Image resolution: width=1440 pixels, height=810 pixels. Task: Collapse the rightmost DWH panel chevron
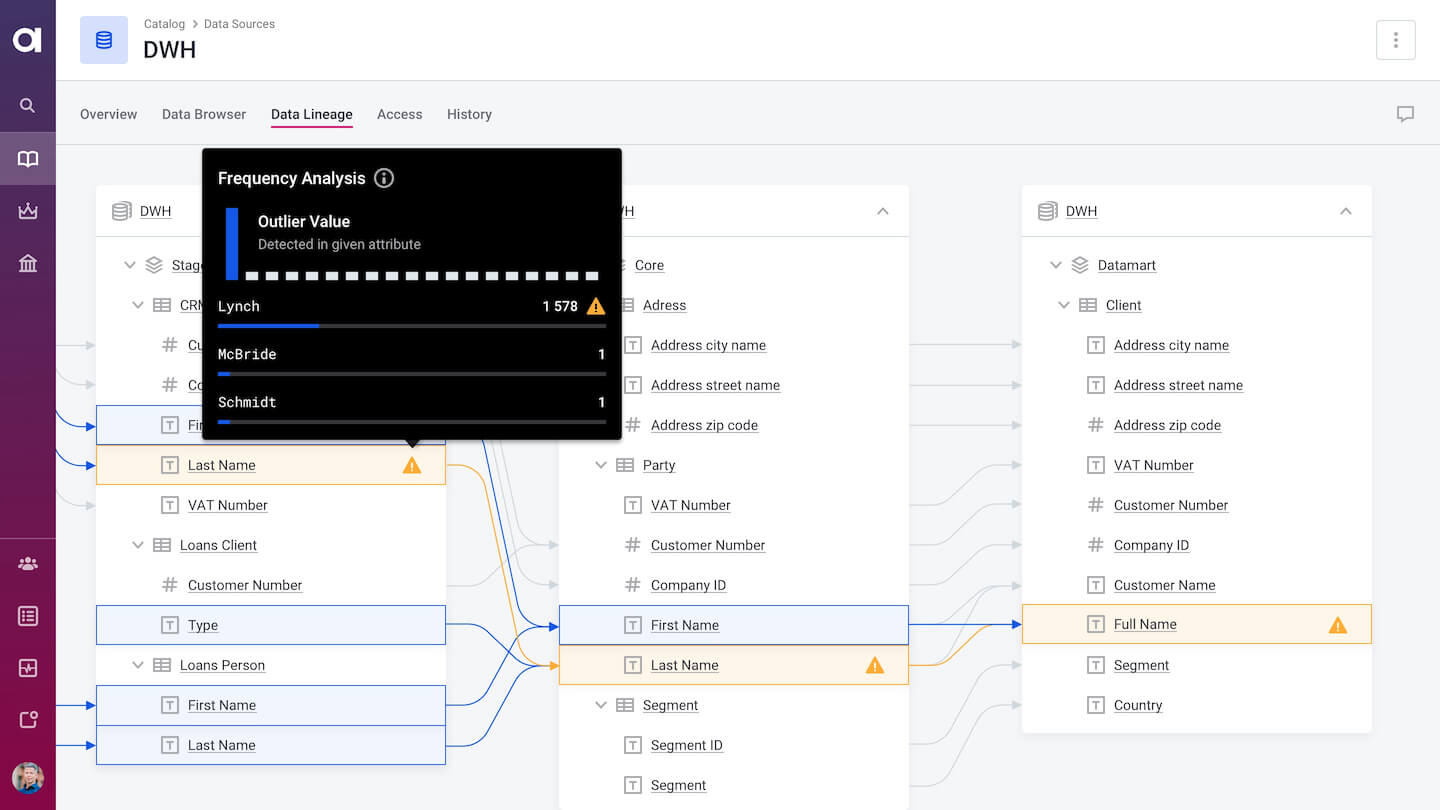click(x=1345, y=211)
